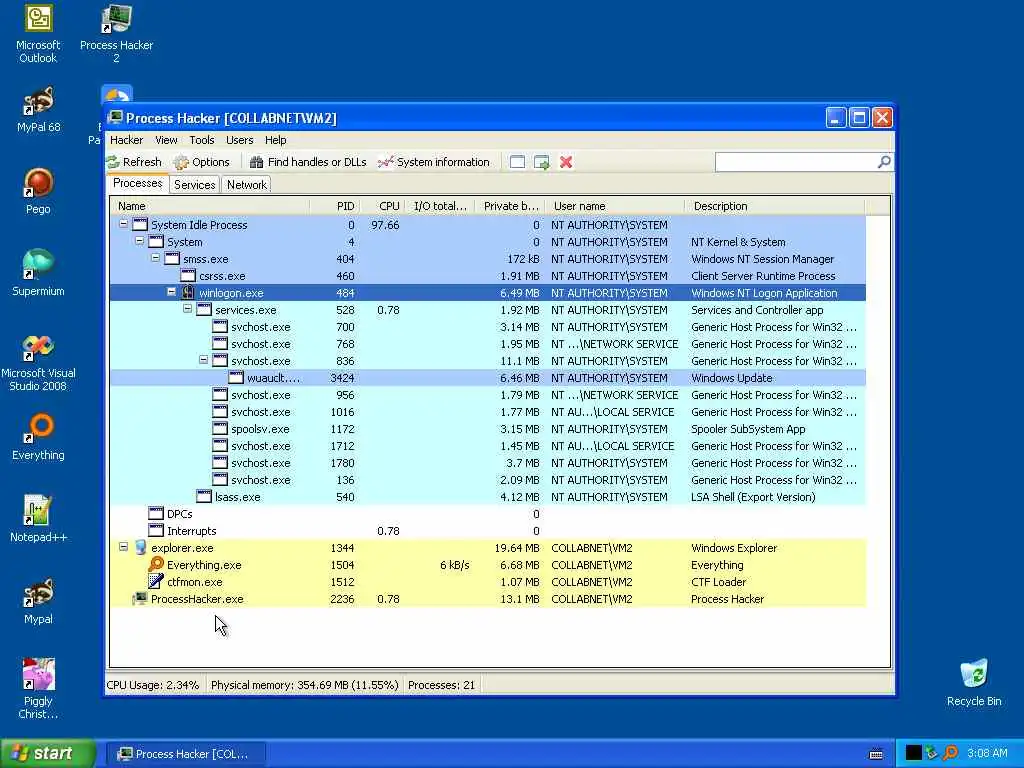Click Find handles or DLLs
This screenshot has height=768, width=1024.
tap(308, 162)
